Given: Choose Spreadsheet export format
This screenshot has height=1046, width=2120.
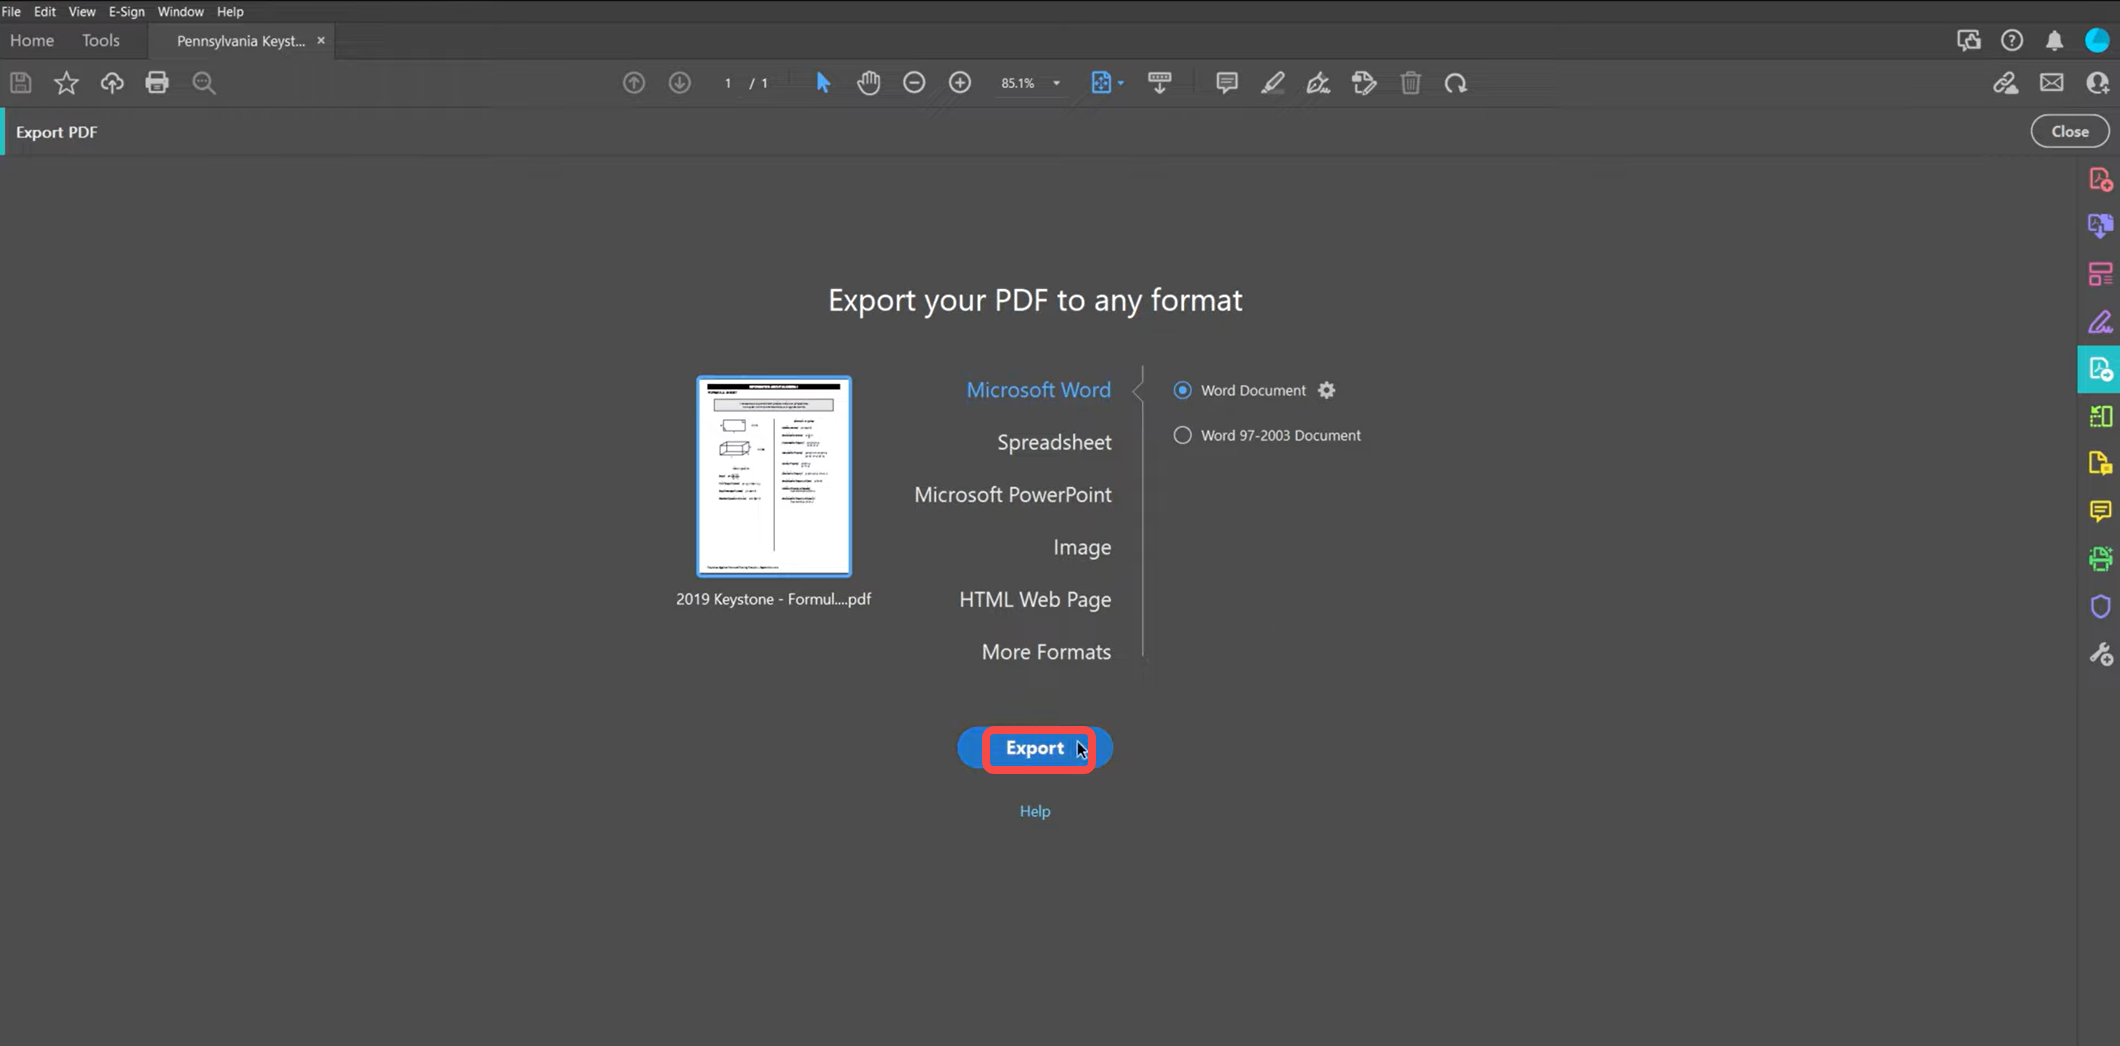Looking at the screenshot, I should pyautogui.click(x=1054, y=442).
